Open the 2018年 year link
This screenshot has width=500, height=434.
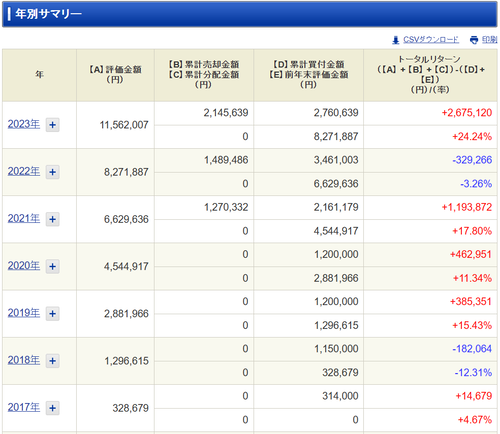point(24,360)
